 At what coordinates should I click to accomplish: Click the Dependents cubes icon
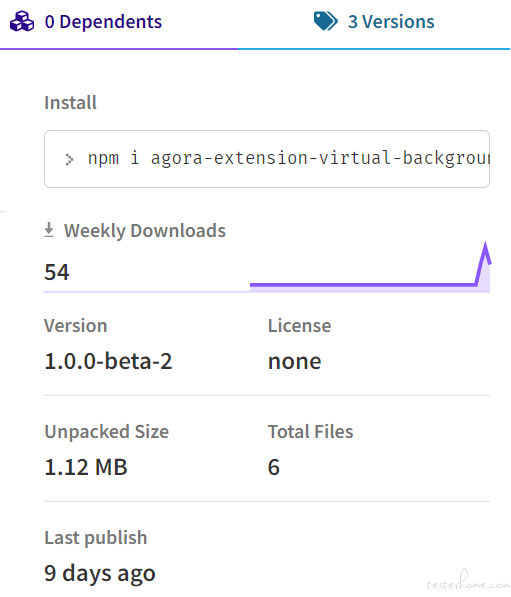tap(22, 21)
